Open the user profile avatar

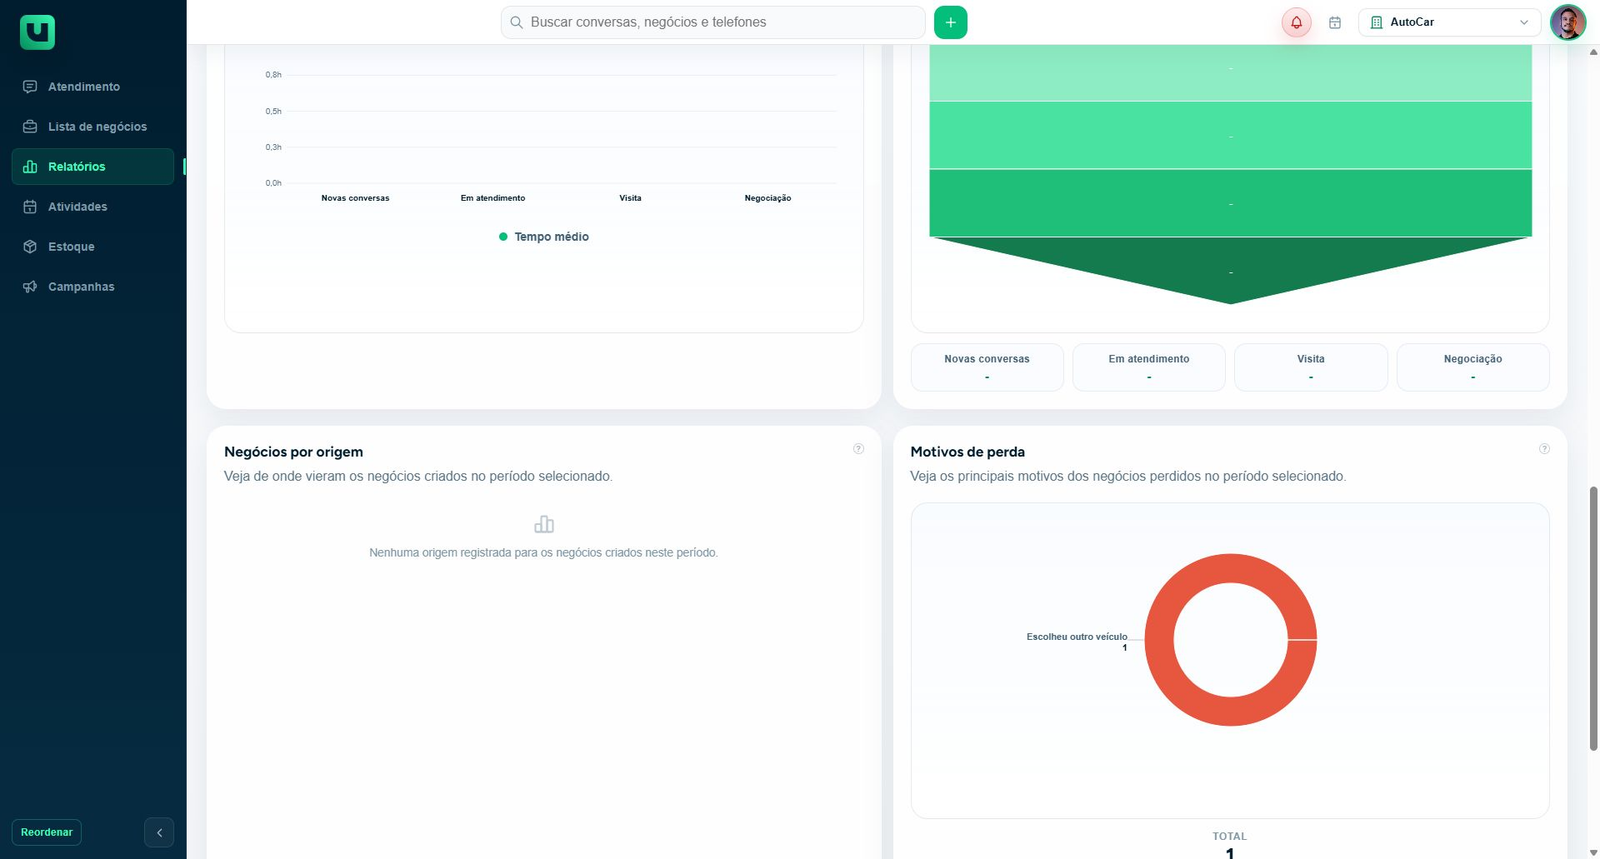coord(1568,22)
